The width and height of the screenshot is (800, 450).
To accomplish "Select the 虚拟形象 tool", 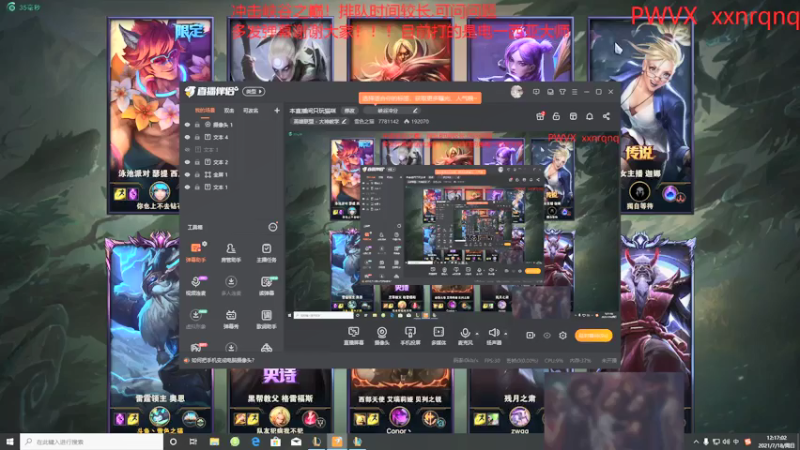I will pos(196,319).
